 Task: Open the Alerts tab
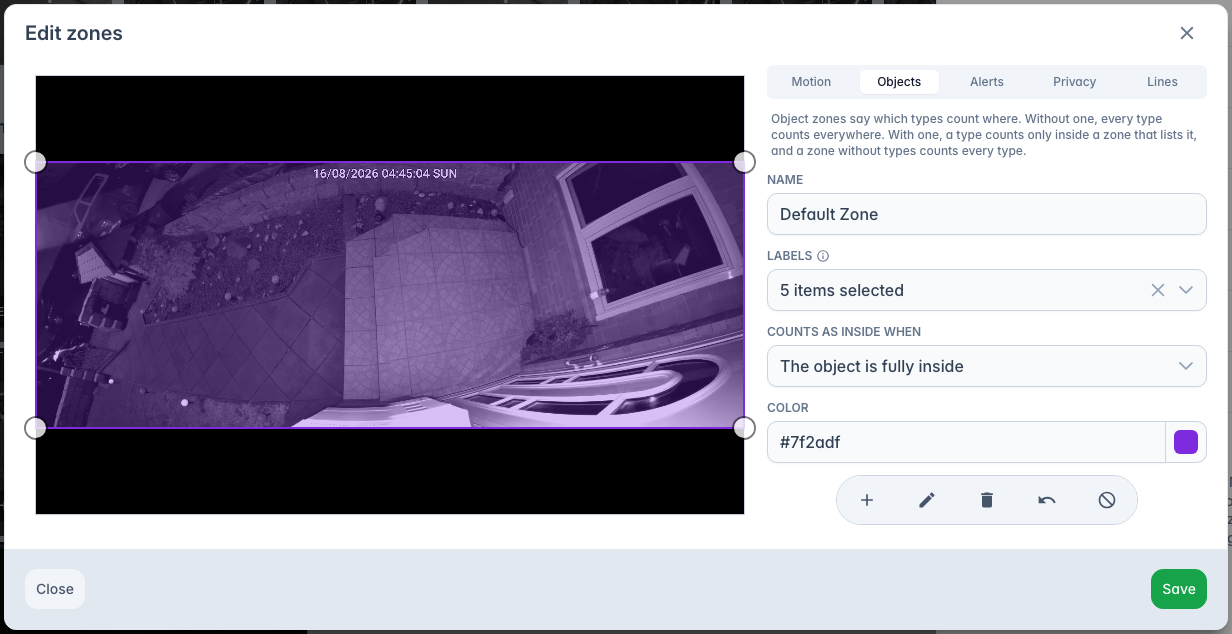(987, 82)
